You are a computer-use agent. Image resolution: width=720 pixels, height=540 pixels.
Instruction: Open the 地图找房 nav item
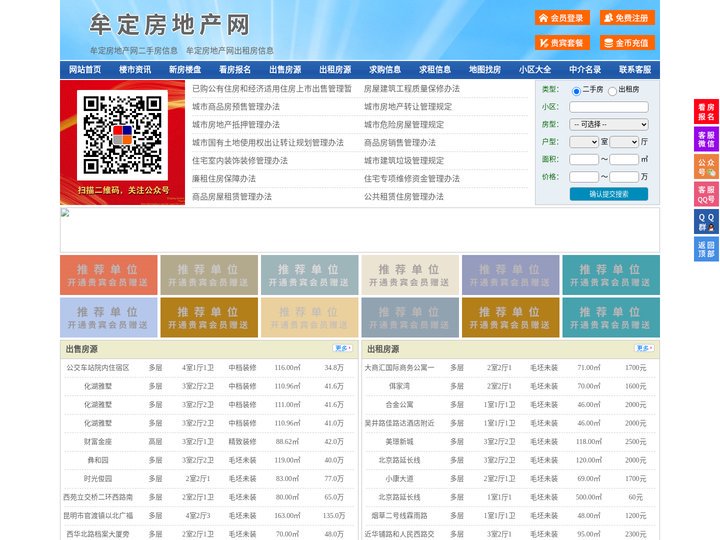[x=485, y=70]
